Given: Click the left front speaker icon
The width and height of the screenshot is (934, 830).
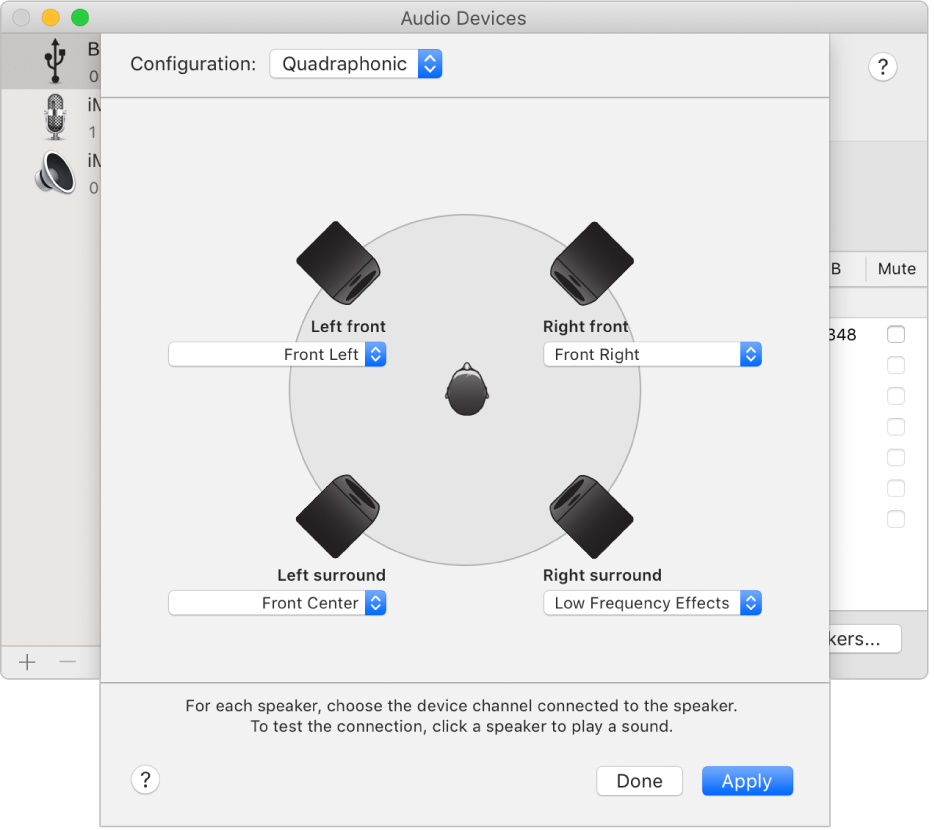Looking at the screenshot, I should (x=338, y=263).
